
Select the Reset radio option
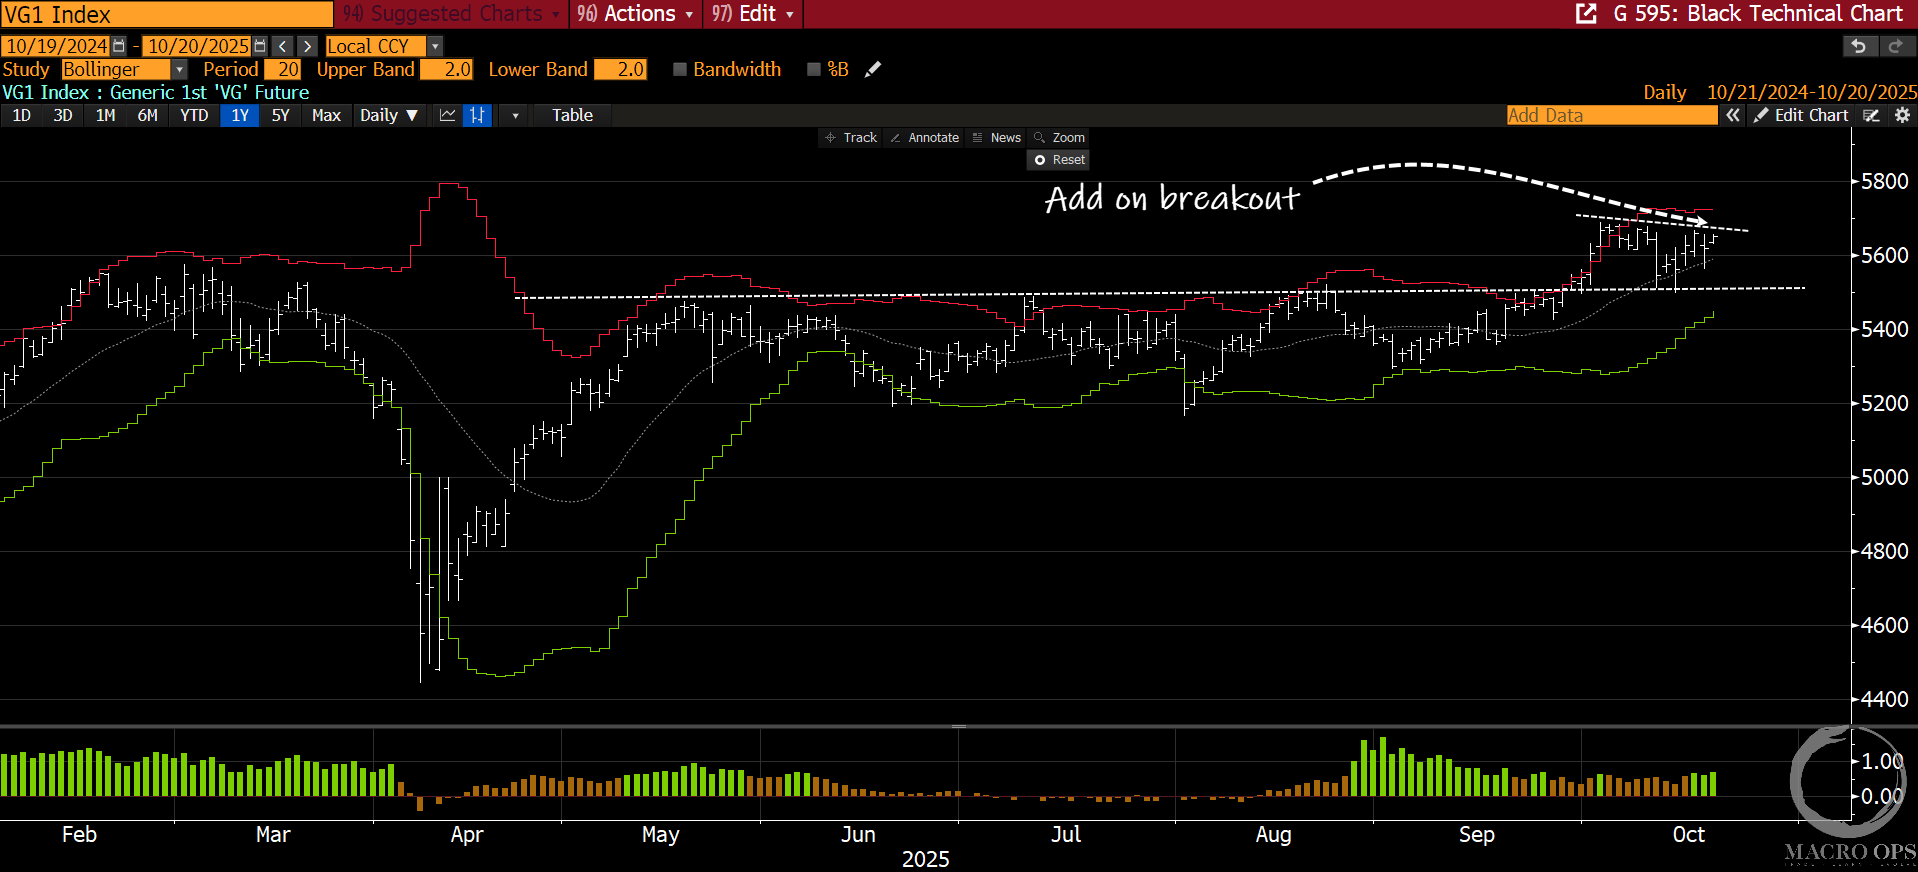tap(1040, 160)
